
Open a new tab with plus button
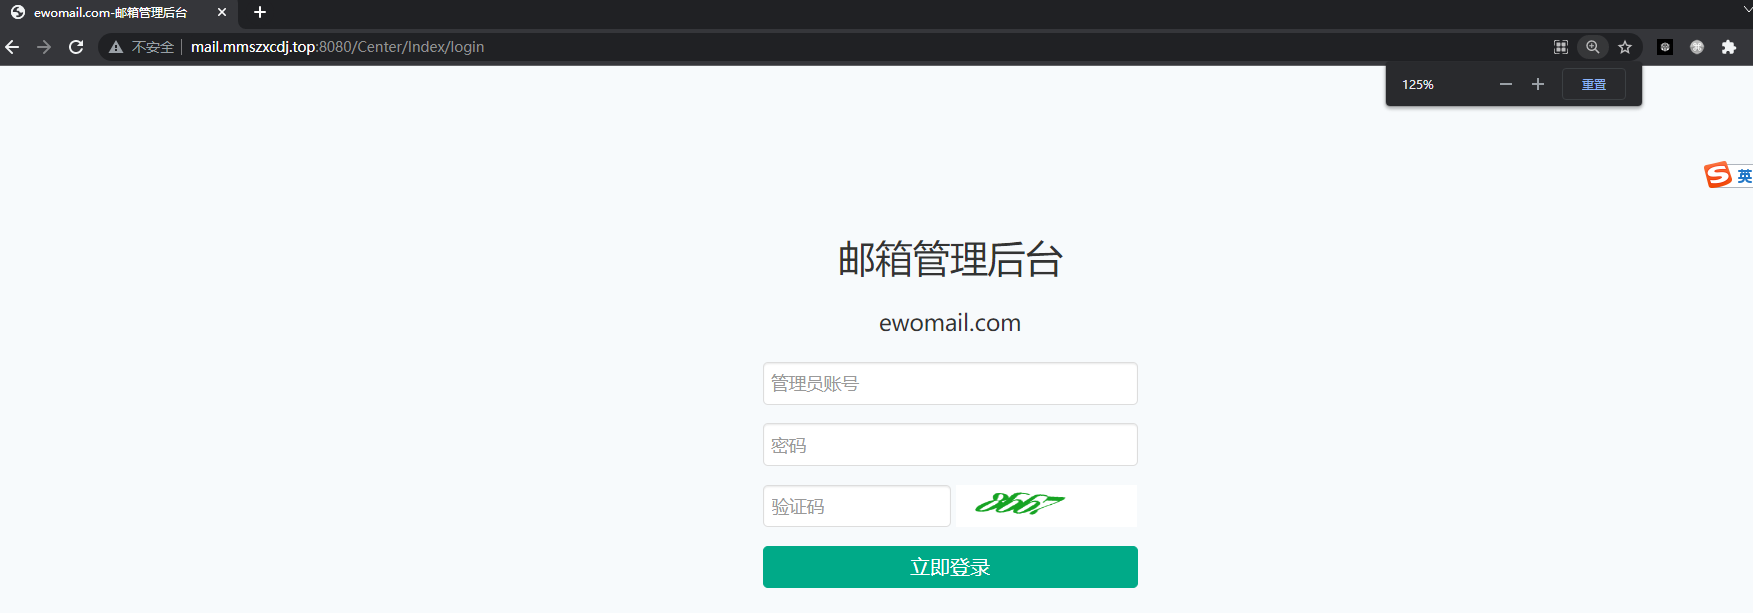(260, 13)
